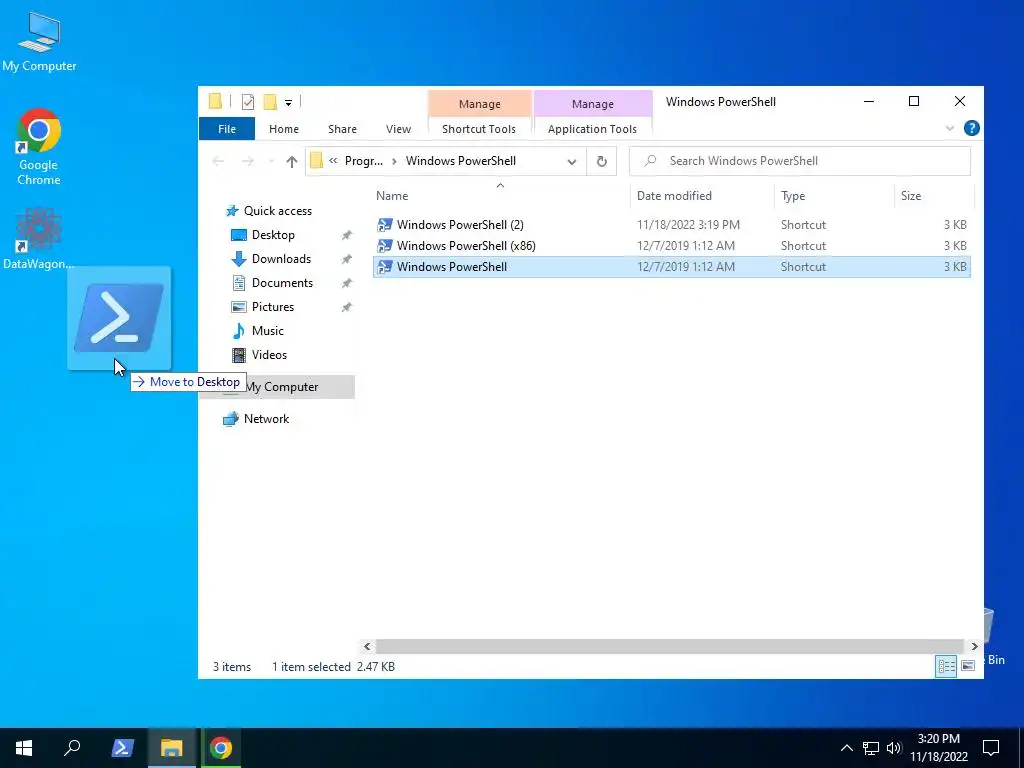Switch to the Share ribbon tab
The image size is (1024, 768).
coord(342,129)
